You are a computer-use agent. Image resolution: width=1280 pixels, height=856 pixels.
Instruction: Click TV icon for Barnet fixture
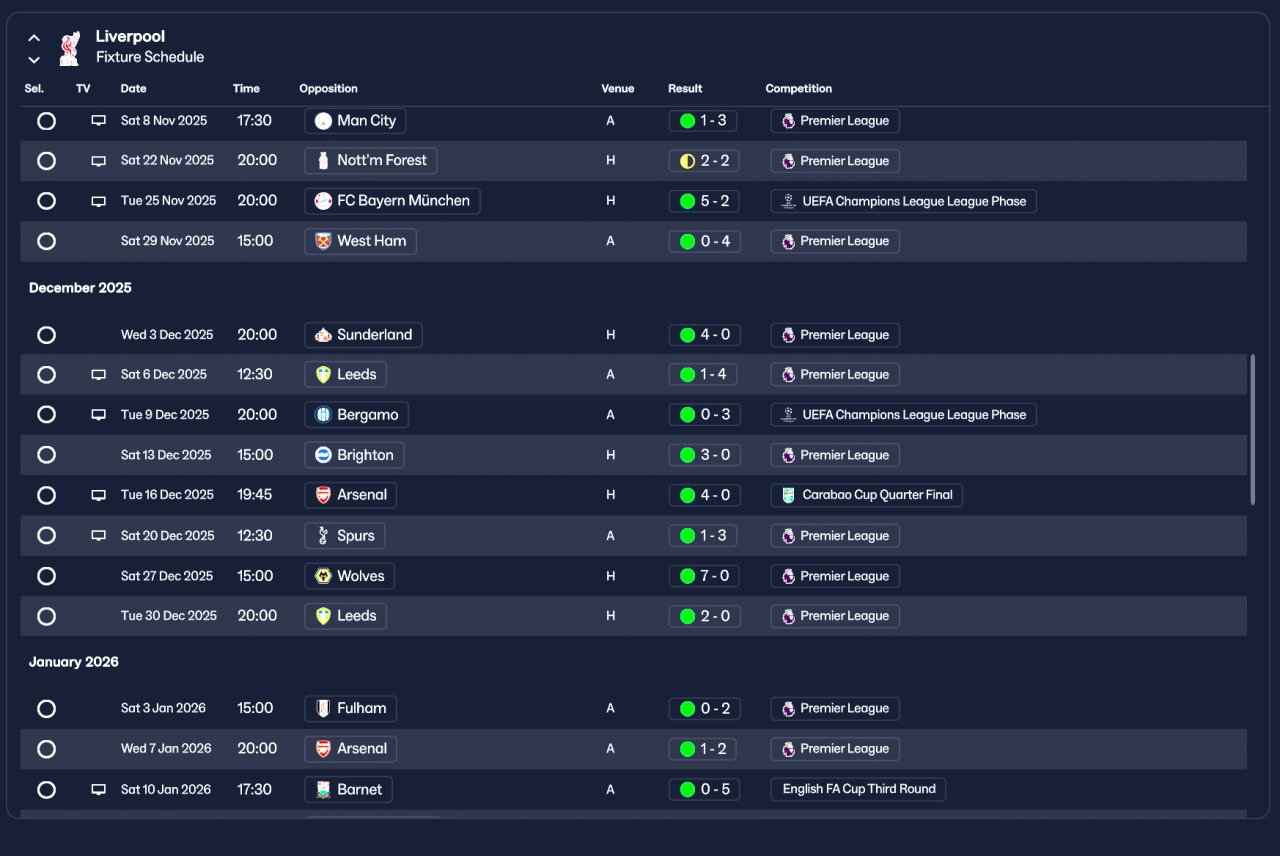(98, 789)
